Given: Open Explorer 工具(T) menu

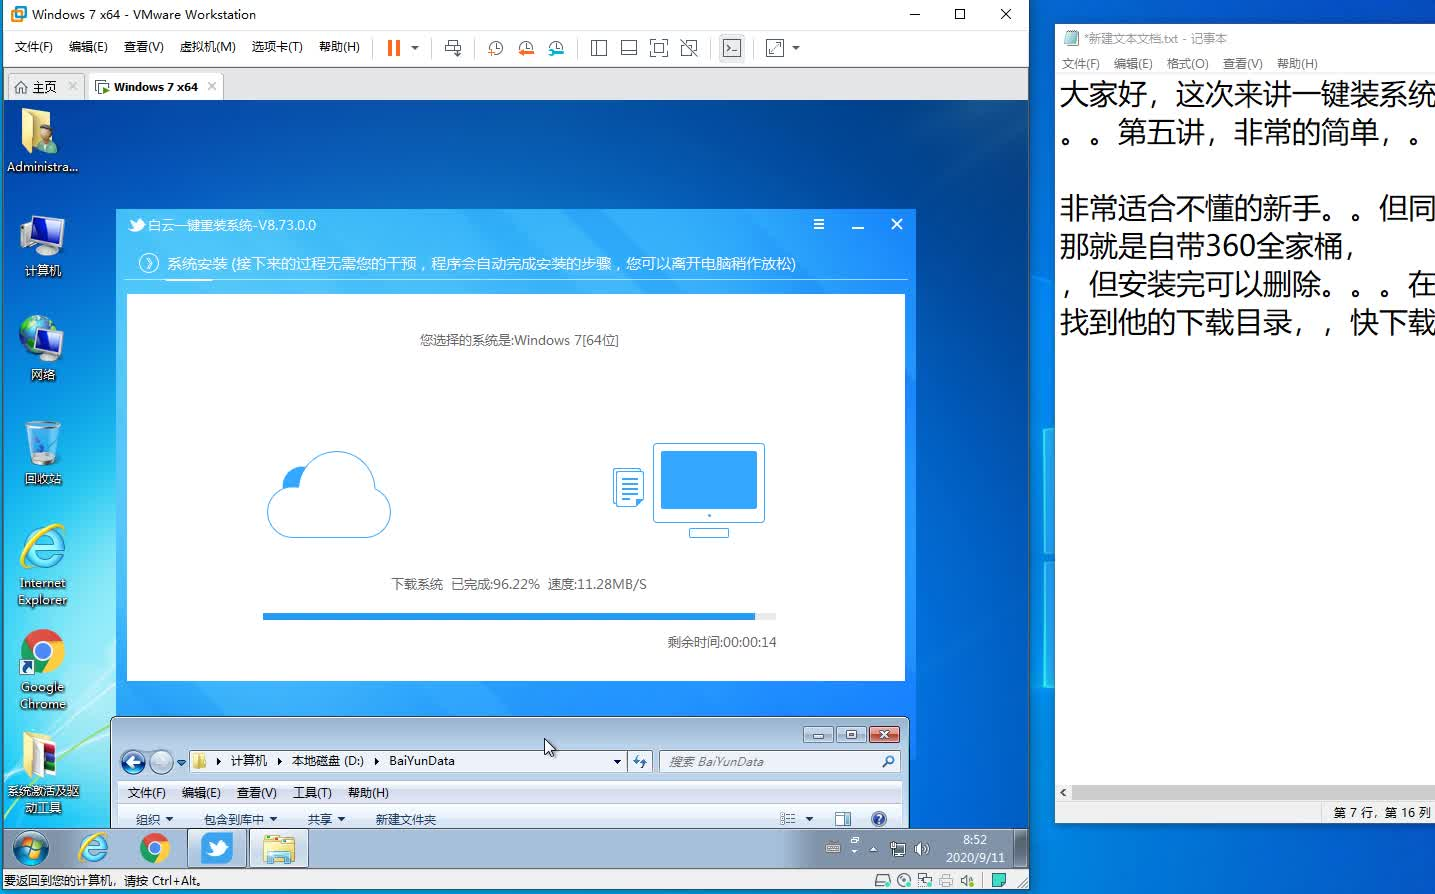Looking at the screenshot, I should [312, 793].
